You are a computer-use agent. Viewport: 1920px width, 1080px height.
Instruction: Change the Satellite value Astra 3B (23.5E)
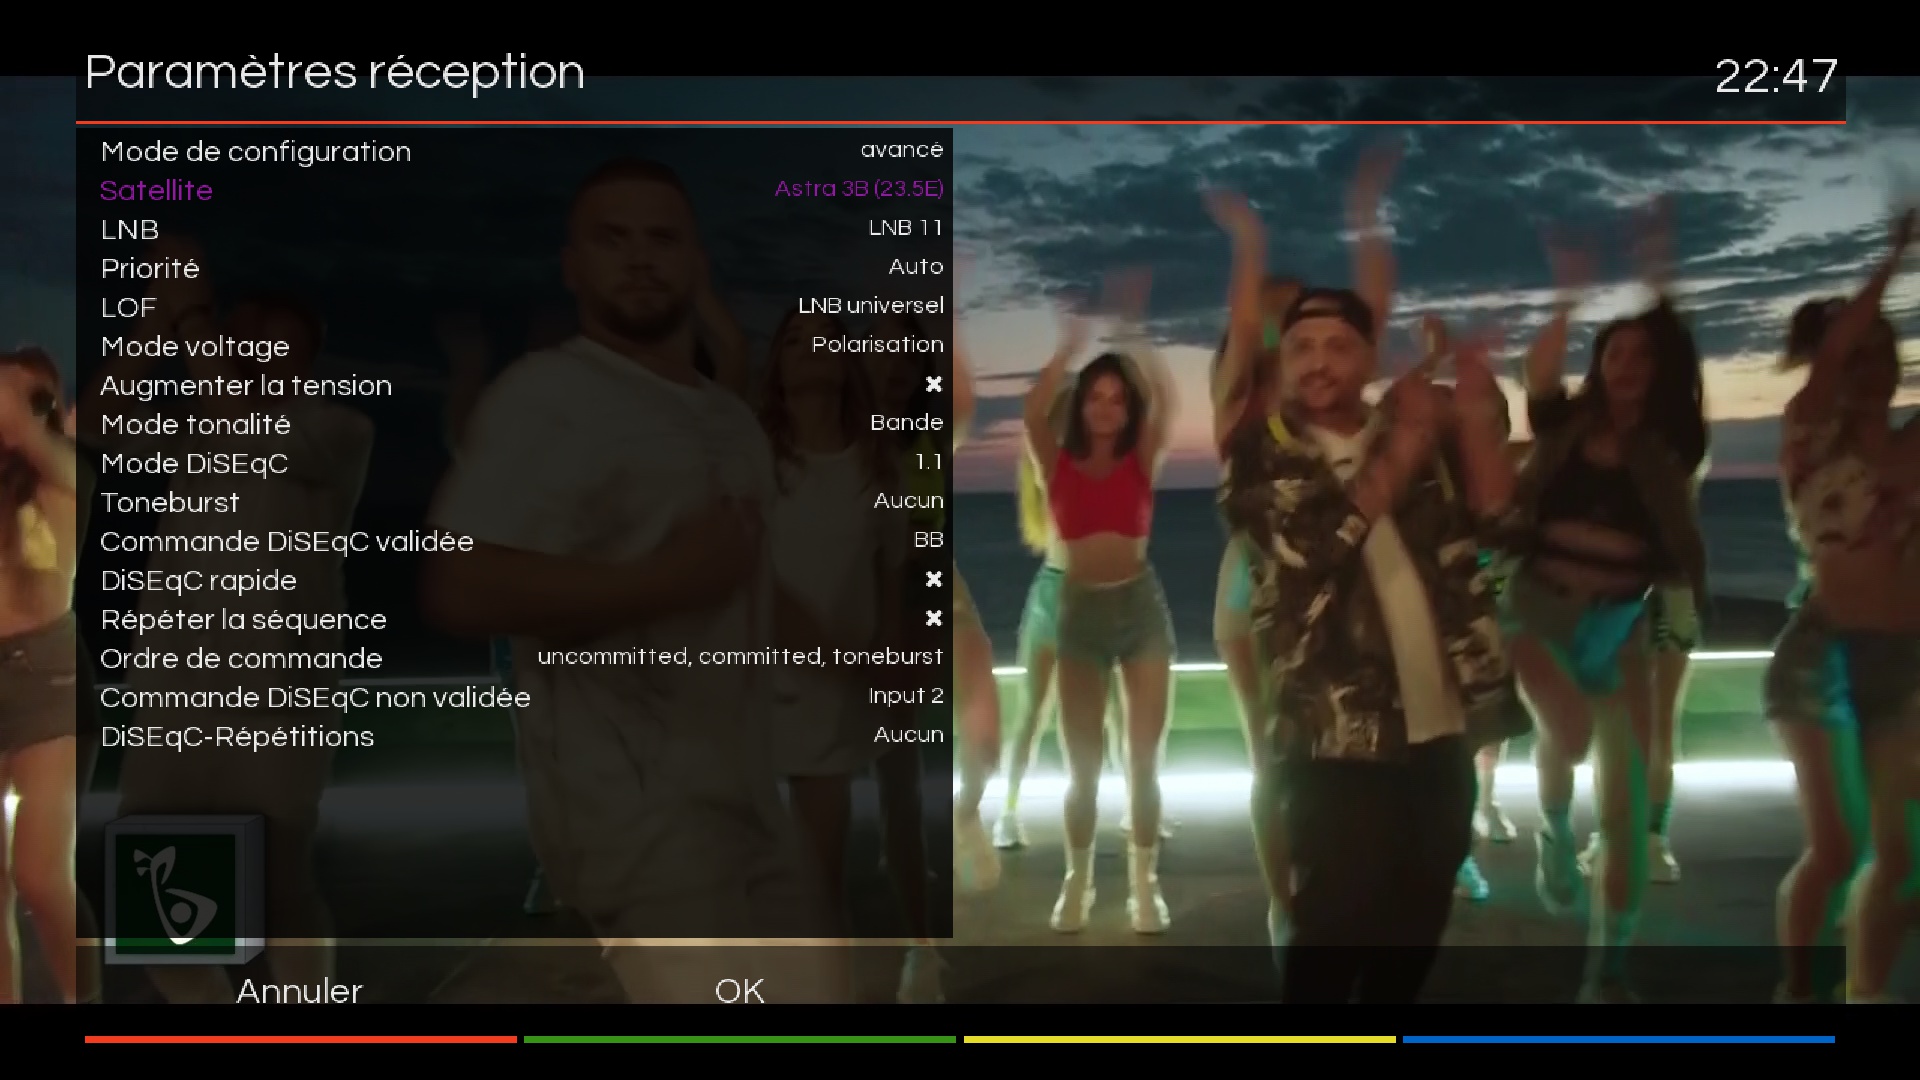pyautogui.click(x=858, y=189)
